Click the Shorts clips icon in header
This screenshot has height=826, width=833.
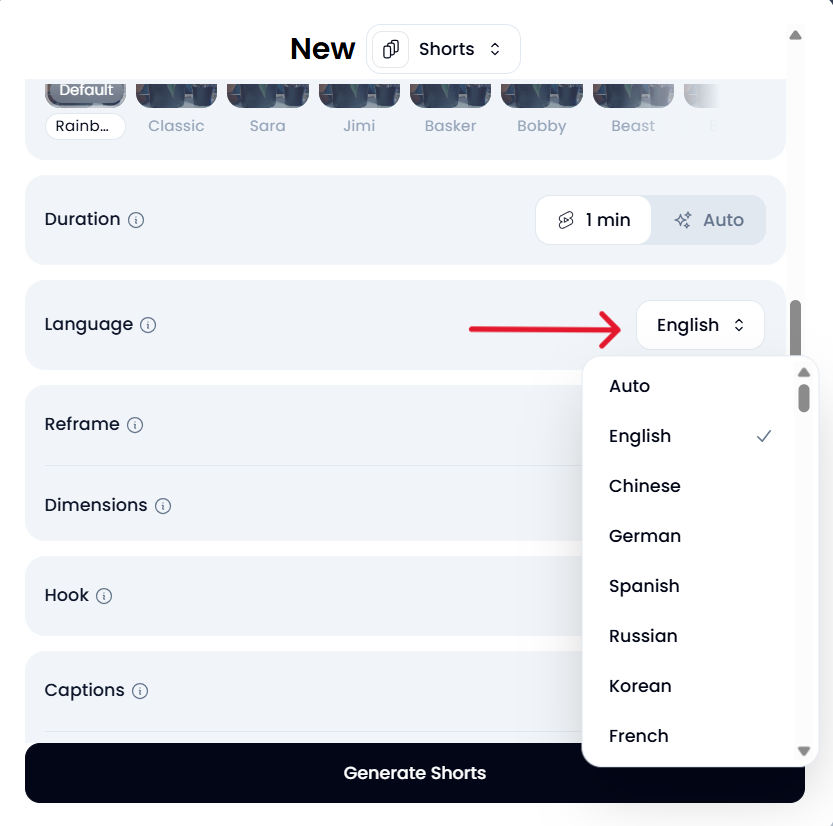click(391, 49)
